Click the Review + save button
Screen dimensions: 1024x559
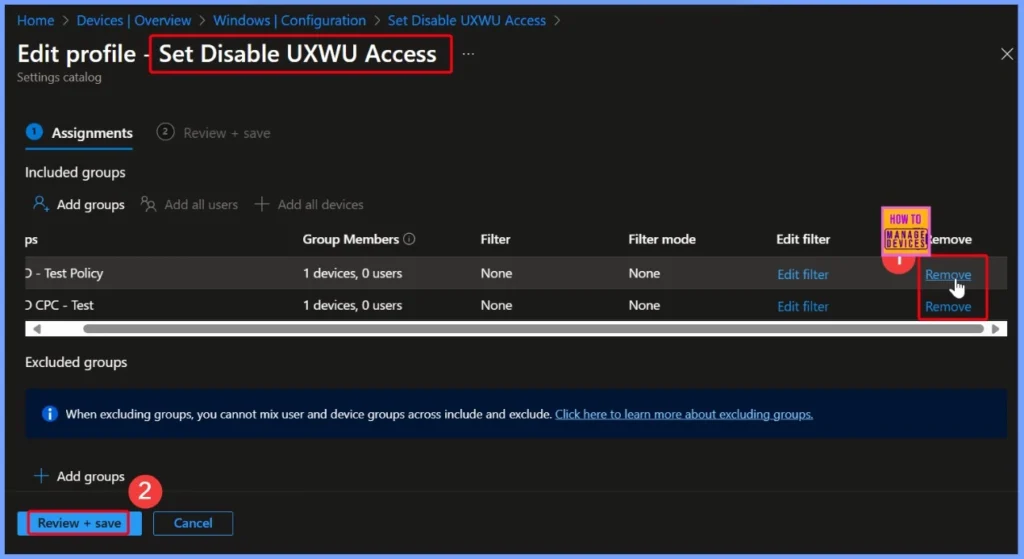click(79, 523)
